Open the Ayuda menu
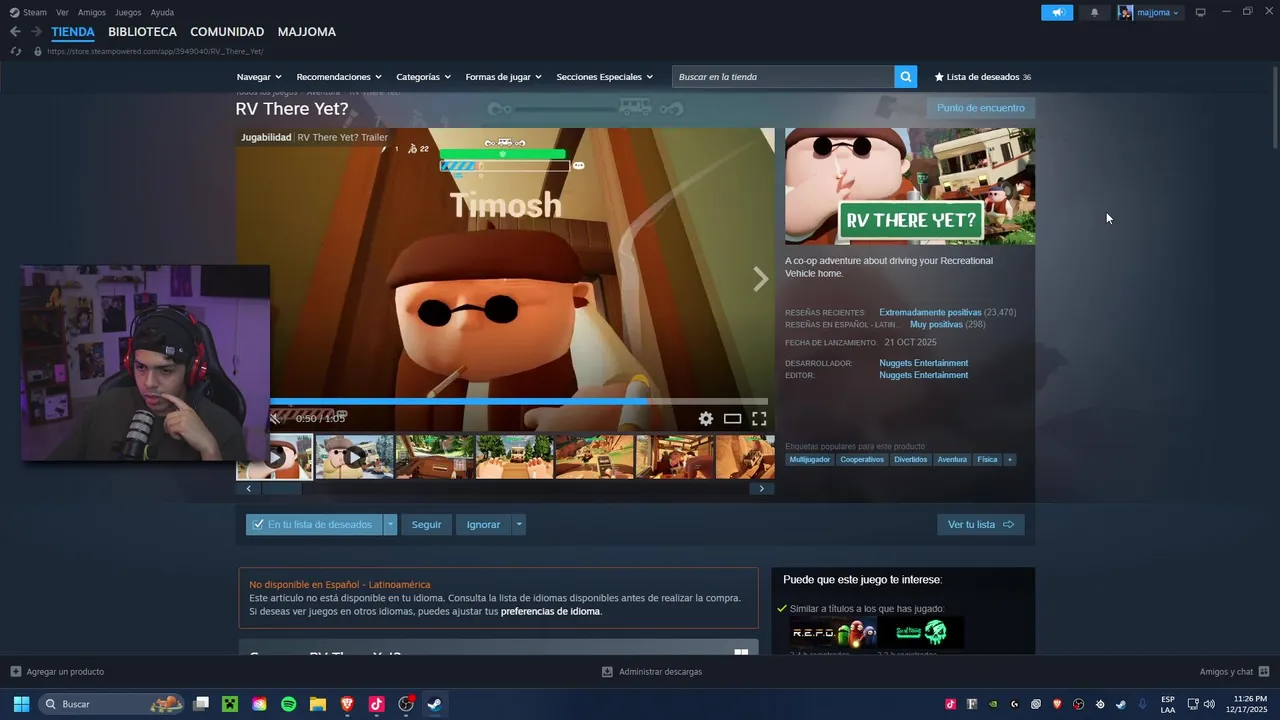The height and width of the screenshot is (720, 1280). [x=162, y=12]
